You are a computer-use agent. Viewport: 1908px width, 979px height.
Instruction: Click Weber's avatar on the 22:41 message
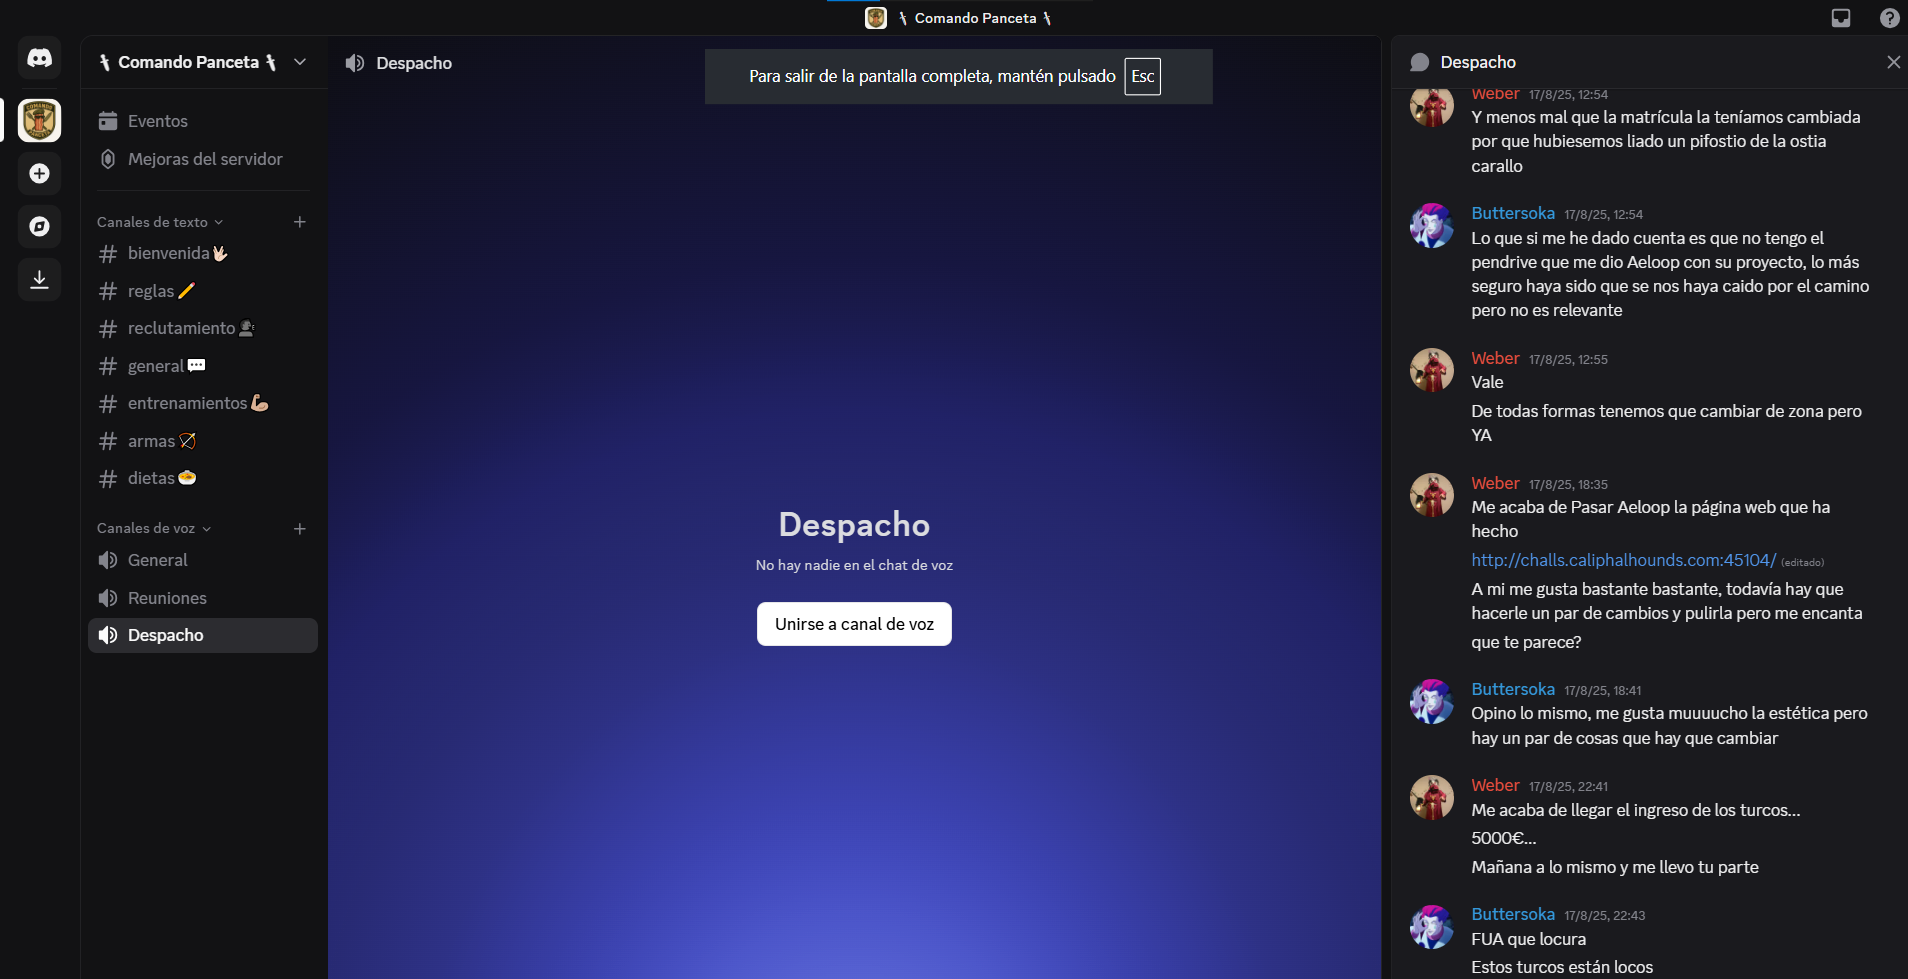1432,798
